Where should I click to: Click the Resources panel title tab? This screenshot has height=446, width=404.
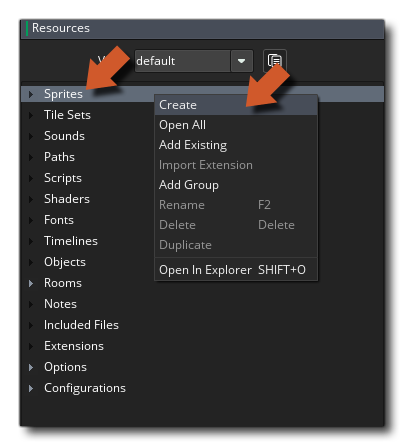(61, 28)
